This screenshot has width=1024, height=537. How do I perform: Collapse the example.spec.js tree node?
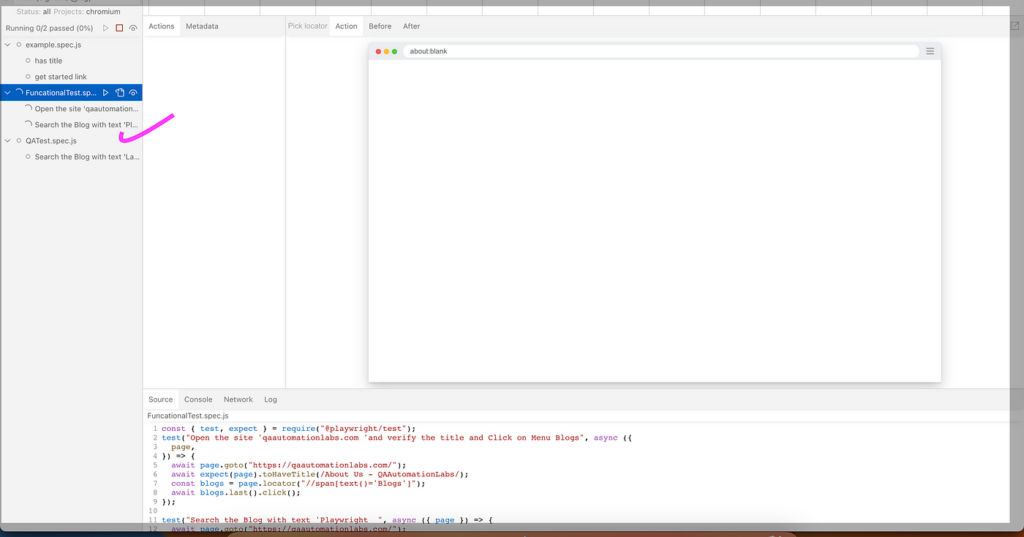[x=8, y=45]
